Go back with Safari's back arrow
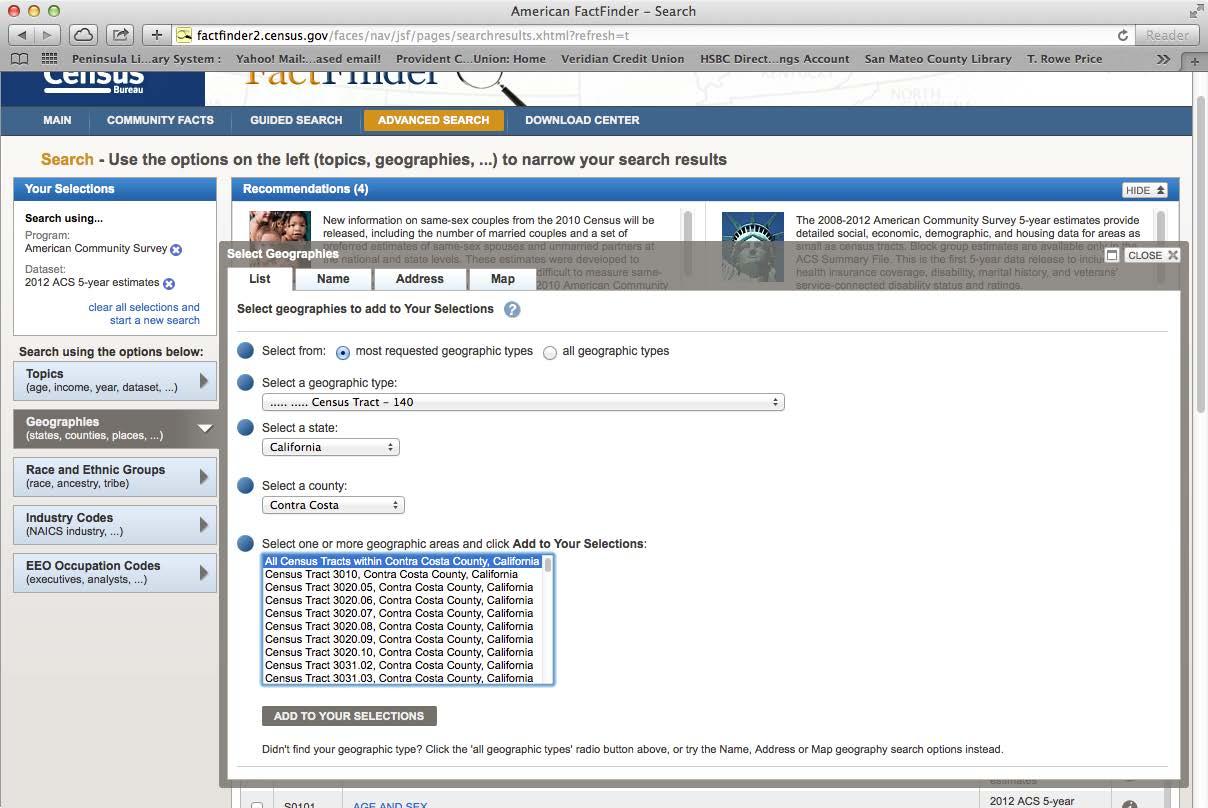1208x808 pixels. 22,35
